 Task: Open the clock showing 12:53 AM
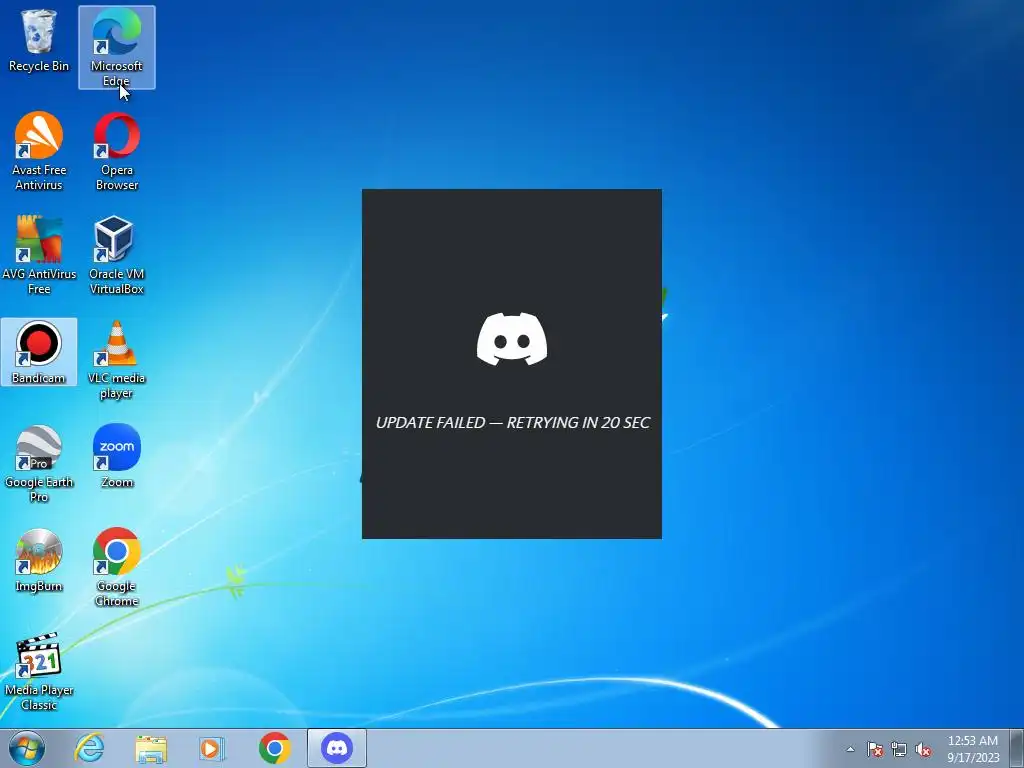tap(973, 749)
